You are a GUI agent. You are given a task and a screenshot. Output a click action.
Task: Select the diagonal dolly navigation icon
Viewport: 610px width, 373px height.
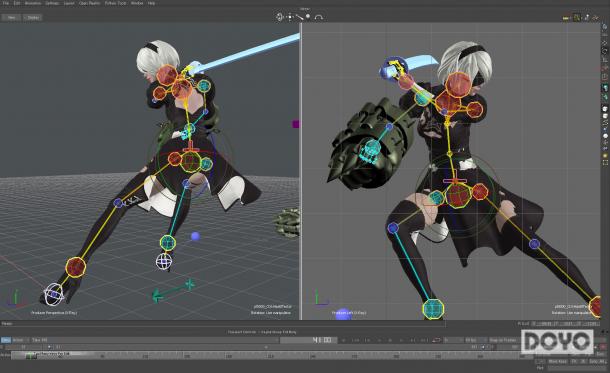300,17
